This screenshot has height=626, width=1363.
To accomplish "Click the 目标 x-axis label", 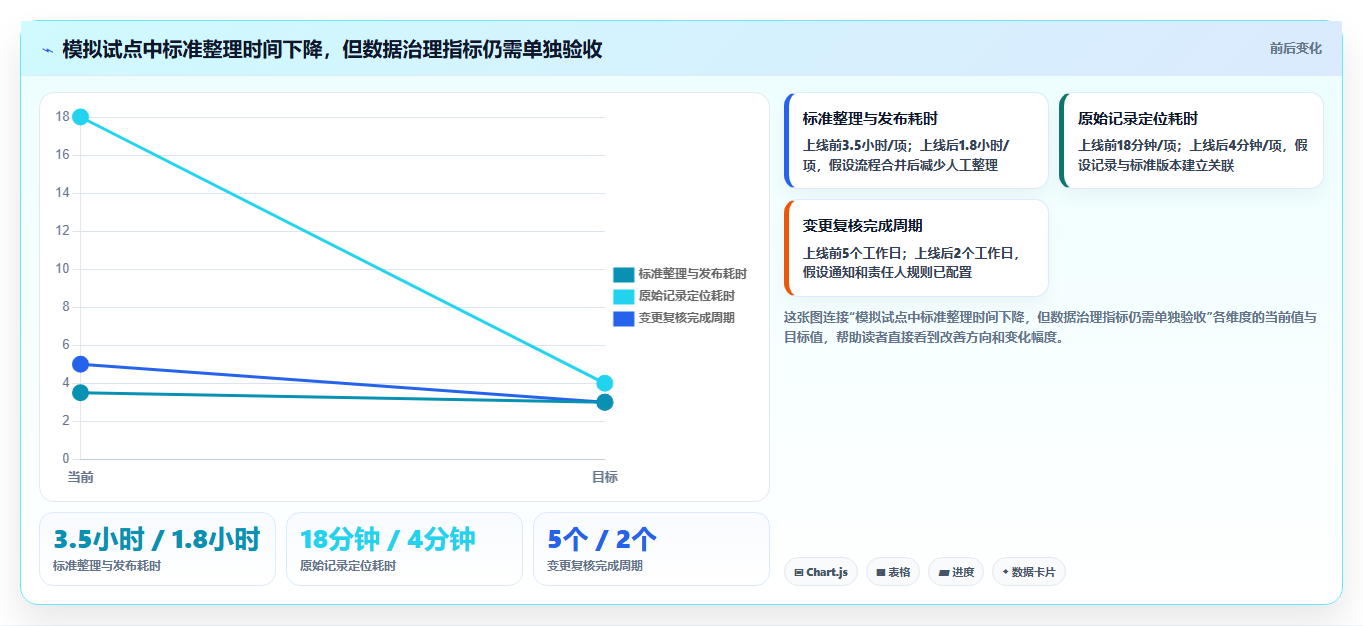I will point(604,477).
